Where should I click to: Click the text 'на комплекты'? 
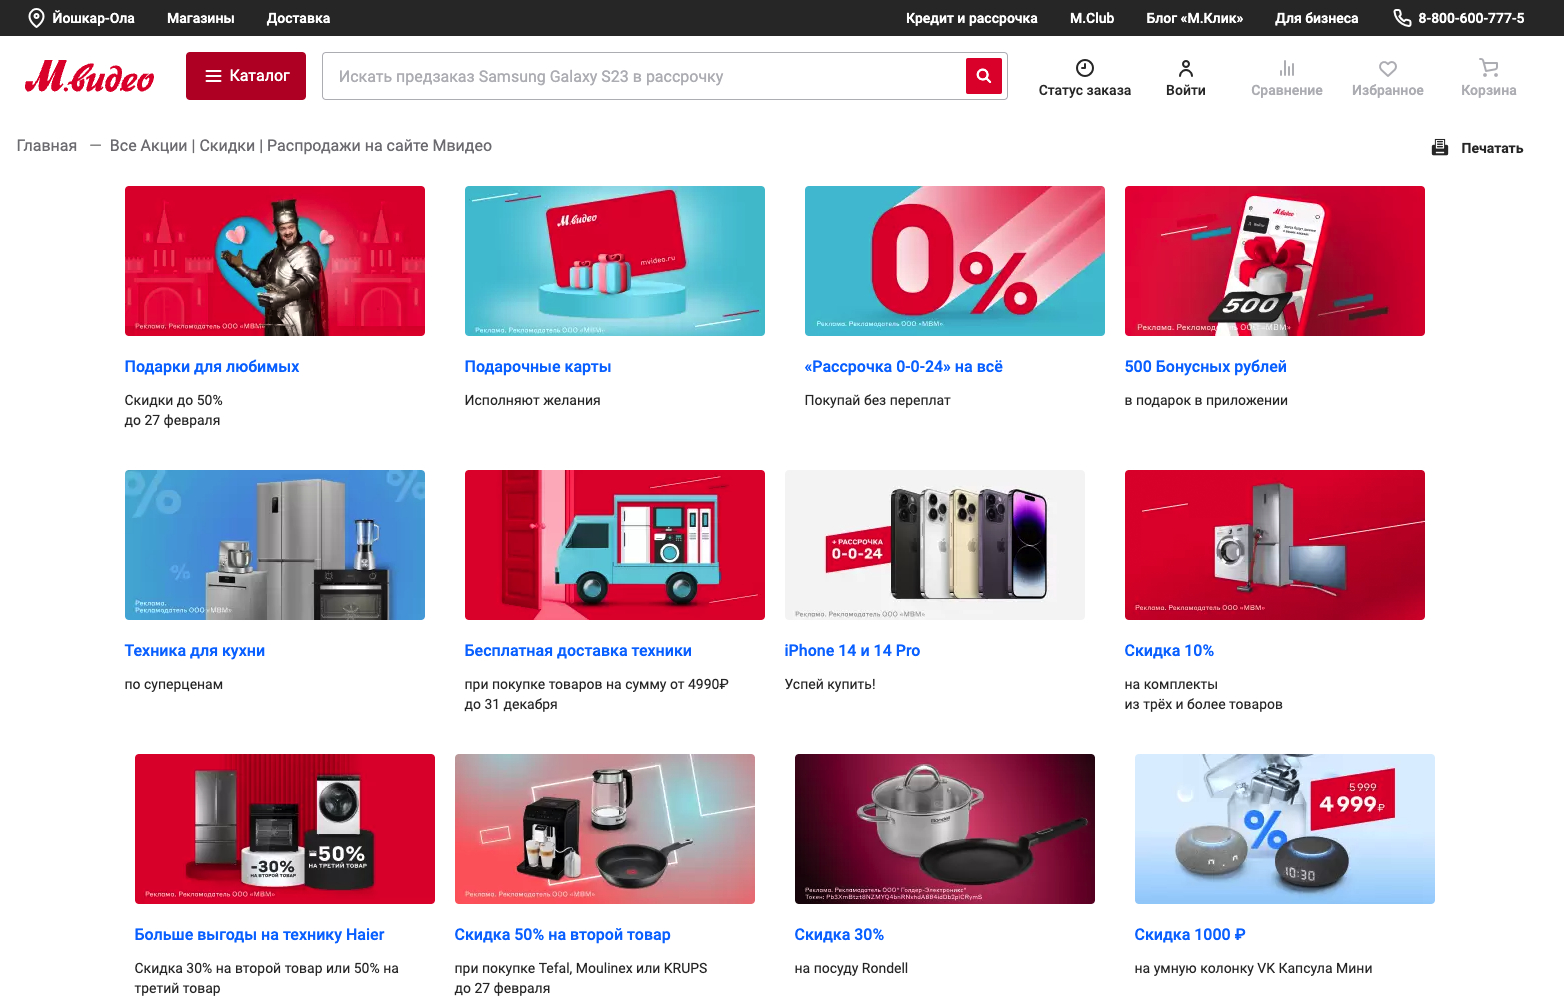[x=1171, y=685]
